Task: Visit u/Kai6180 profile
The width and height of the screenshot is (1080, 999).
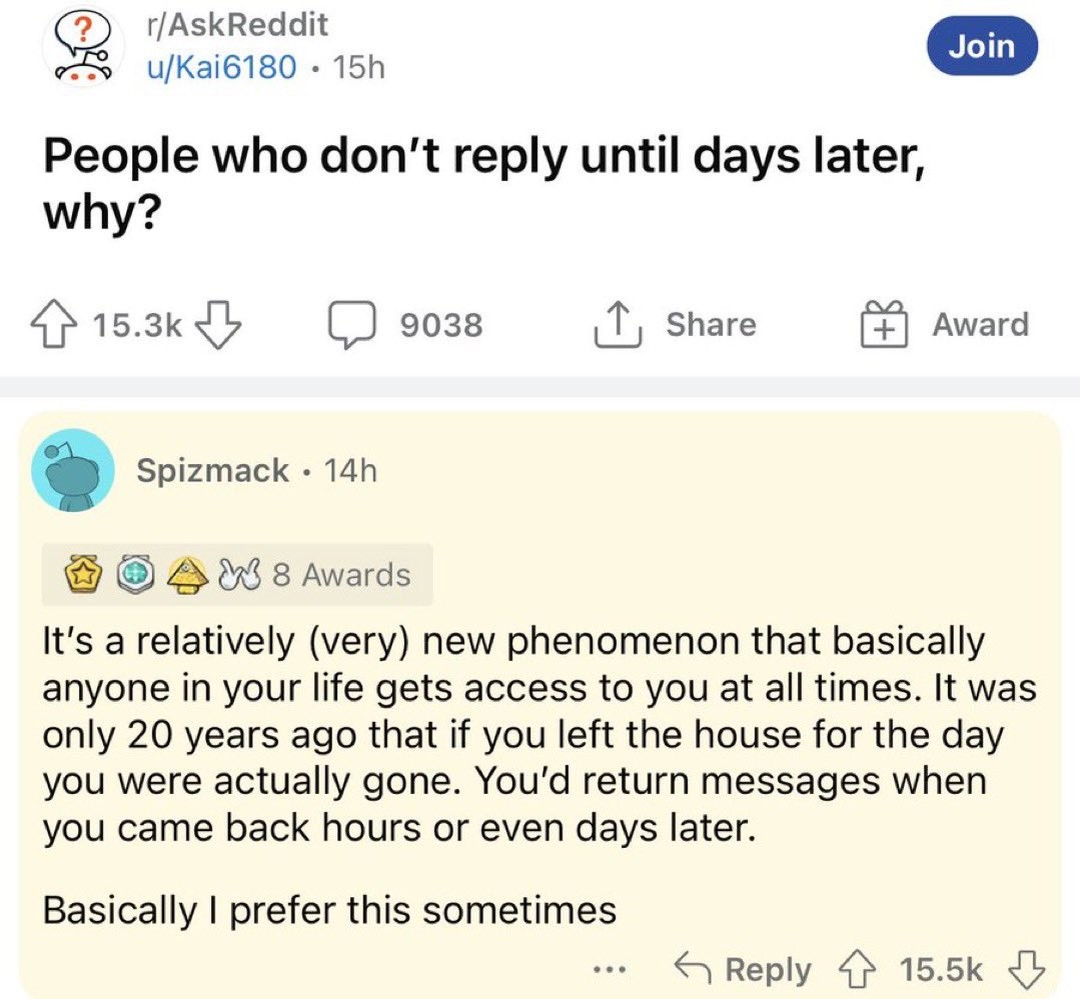Action: pos(222,67)
